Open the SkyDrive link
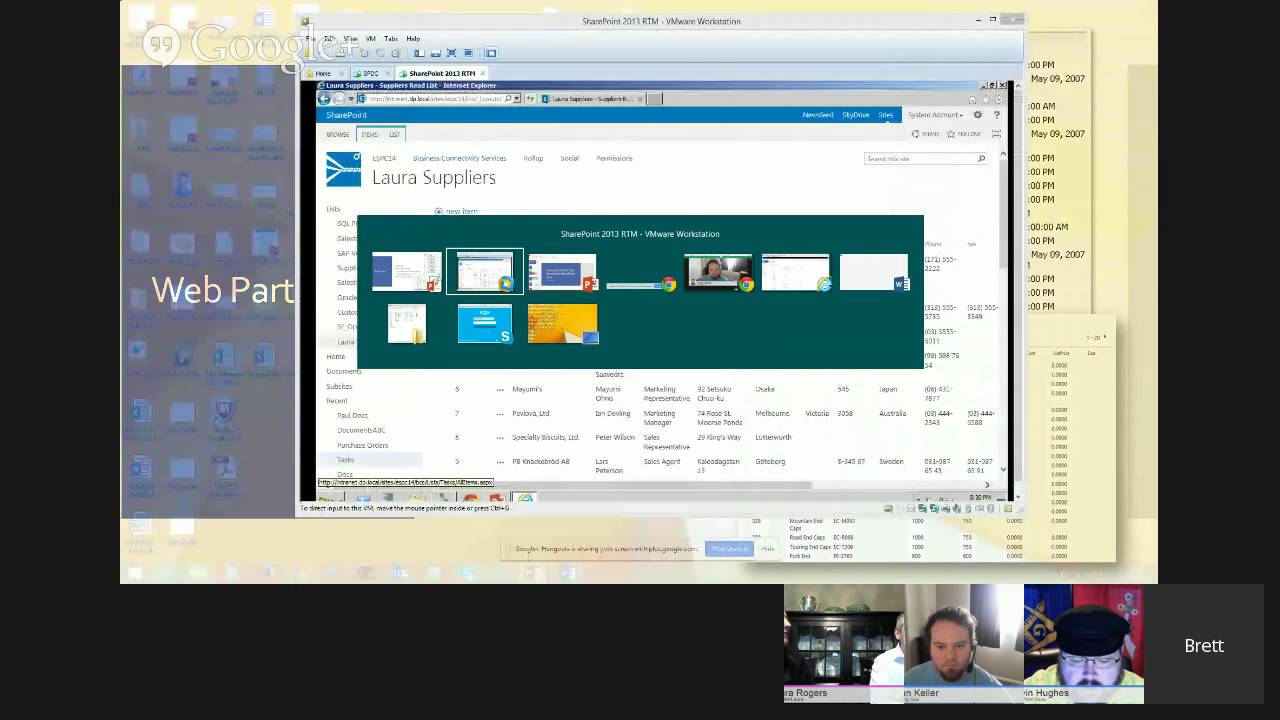 (x=855, y=115)
